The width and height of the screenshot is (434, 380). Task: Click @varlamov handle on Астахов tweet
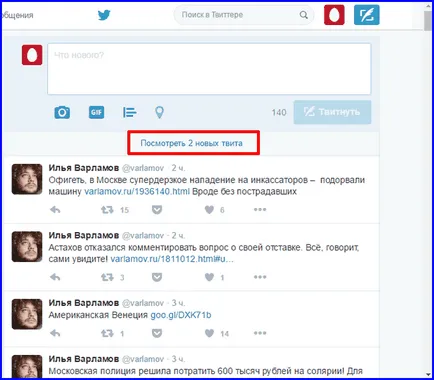tap(143, 236)
